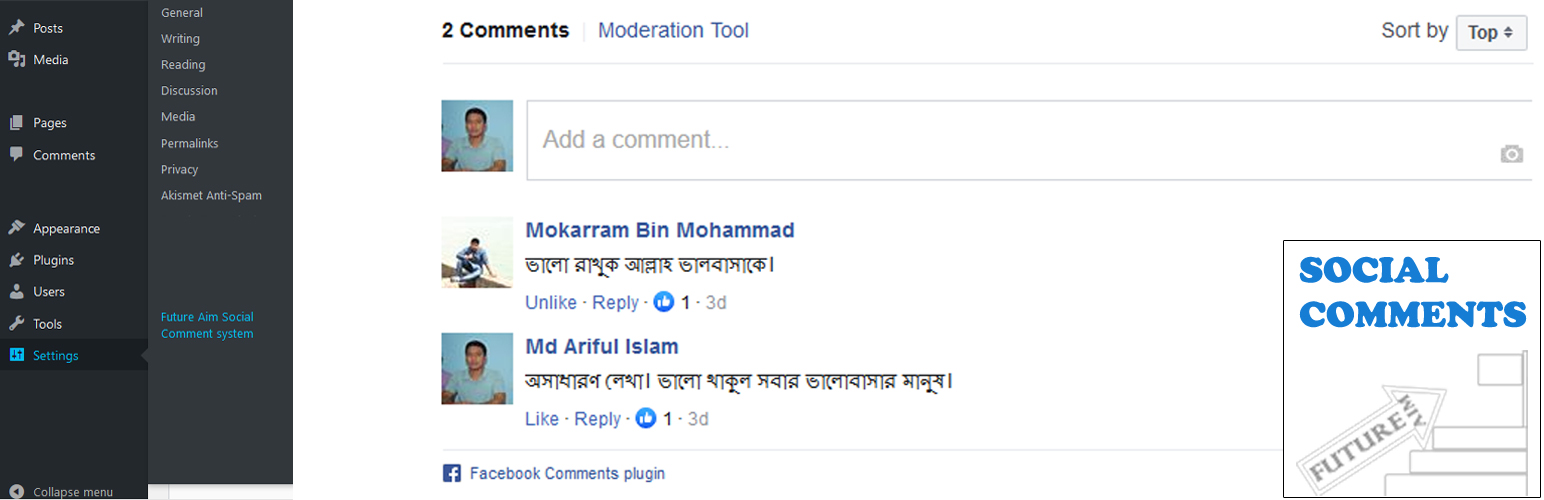Reply to Mokarram Bin Mohammad's comment
The width and height of the screenshot is (1544, 500).
(x=615, y=302)
